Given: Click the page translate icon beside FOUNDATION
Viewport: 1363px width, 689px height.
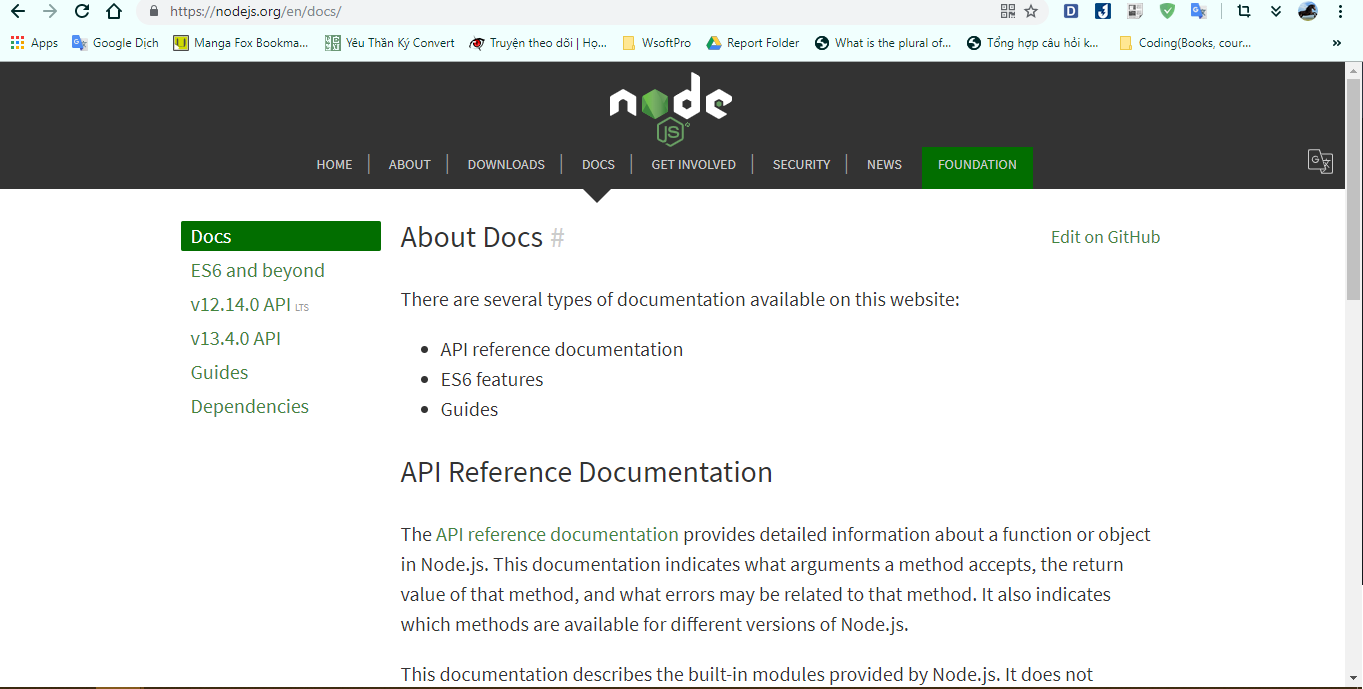Looking at the screenshot, I should pos(1320,161).
